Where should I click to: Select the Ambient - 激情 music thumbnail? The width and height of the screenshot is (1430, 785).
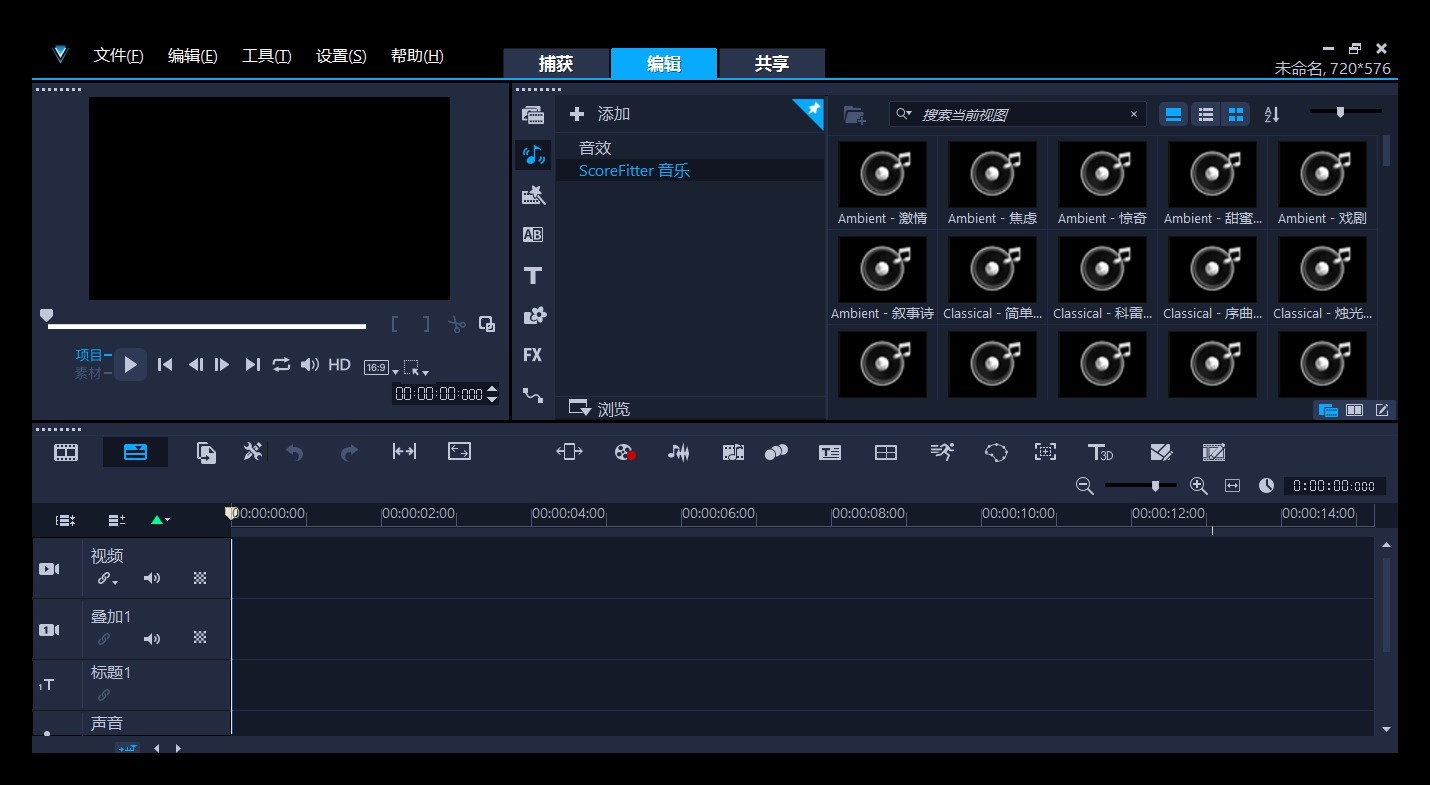882,175
